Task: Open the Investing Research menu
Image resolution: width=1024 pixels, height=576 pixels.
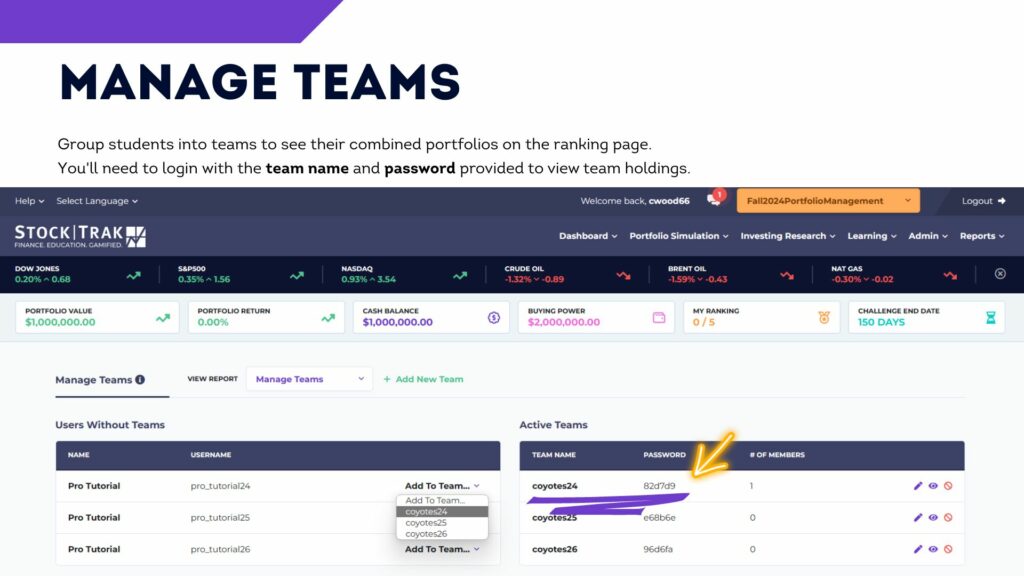Action: pos(788,236)
